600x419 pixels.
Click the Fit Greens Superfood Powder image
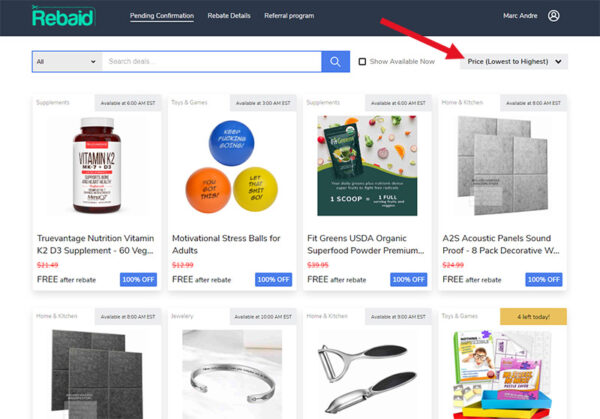coord(367,166)
